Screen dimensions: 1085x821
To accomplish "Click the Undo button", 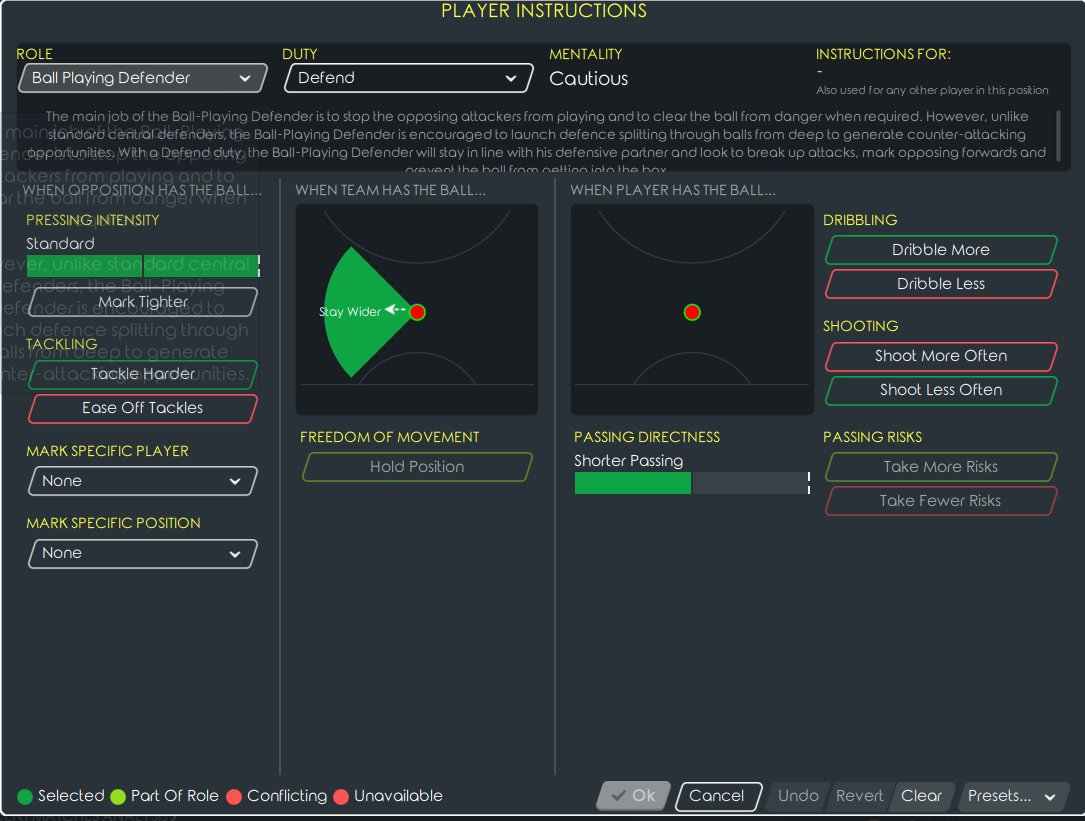I will [799, 796].
